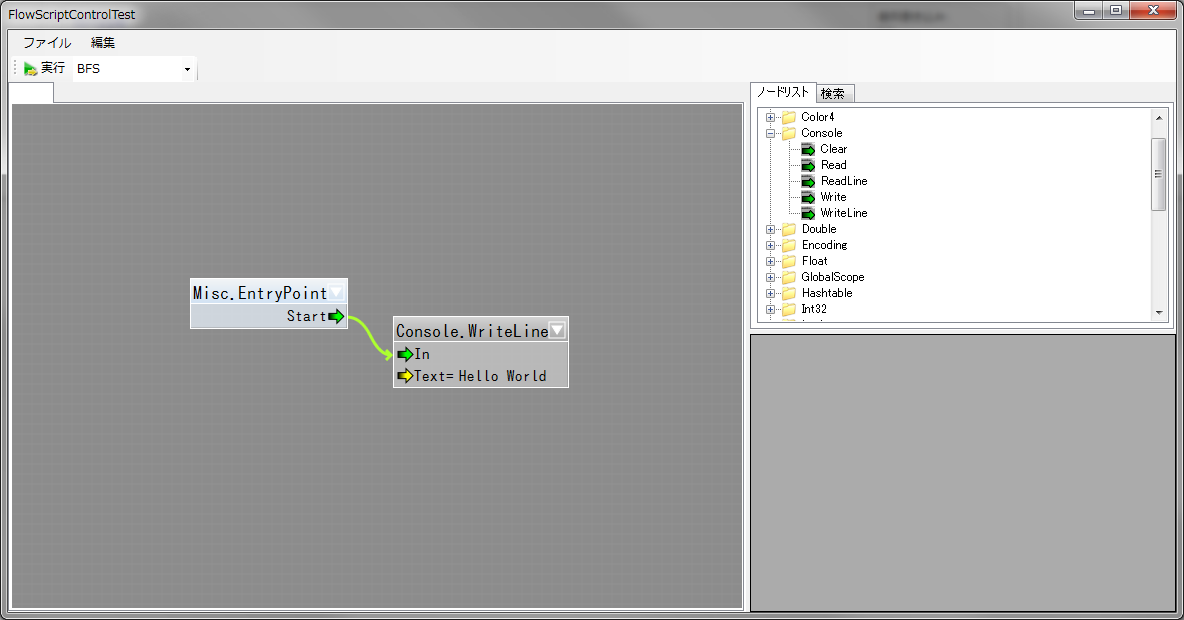Open the 編集 menu

pyautogui.click(x=103, y=43)
